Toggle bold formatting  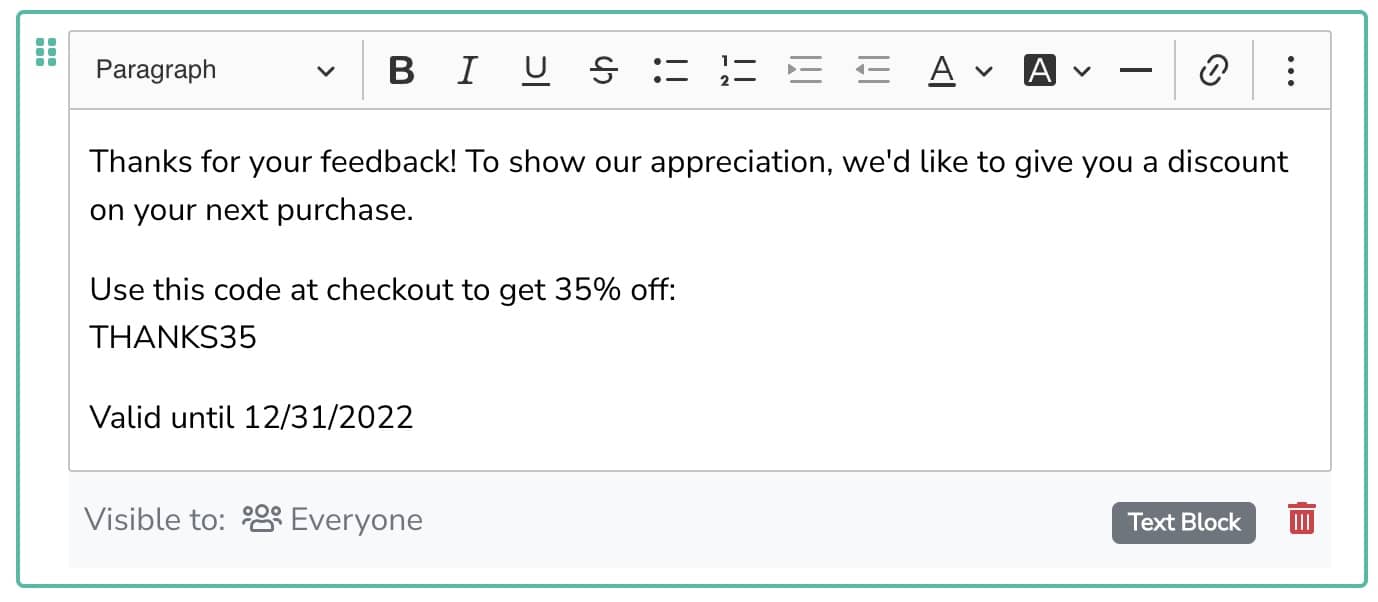click(x=401, y=71)
